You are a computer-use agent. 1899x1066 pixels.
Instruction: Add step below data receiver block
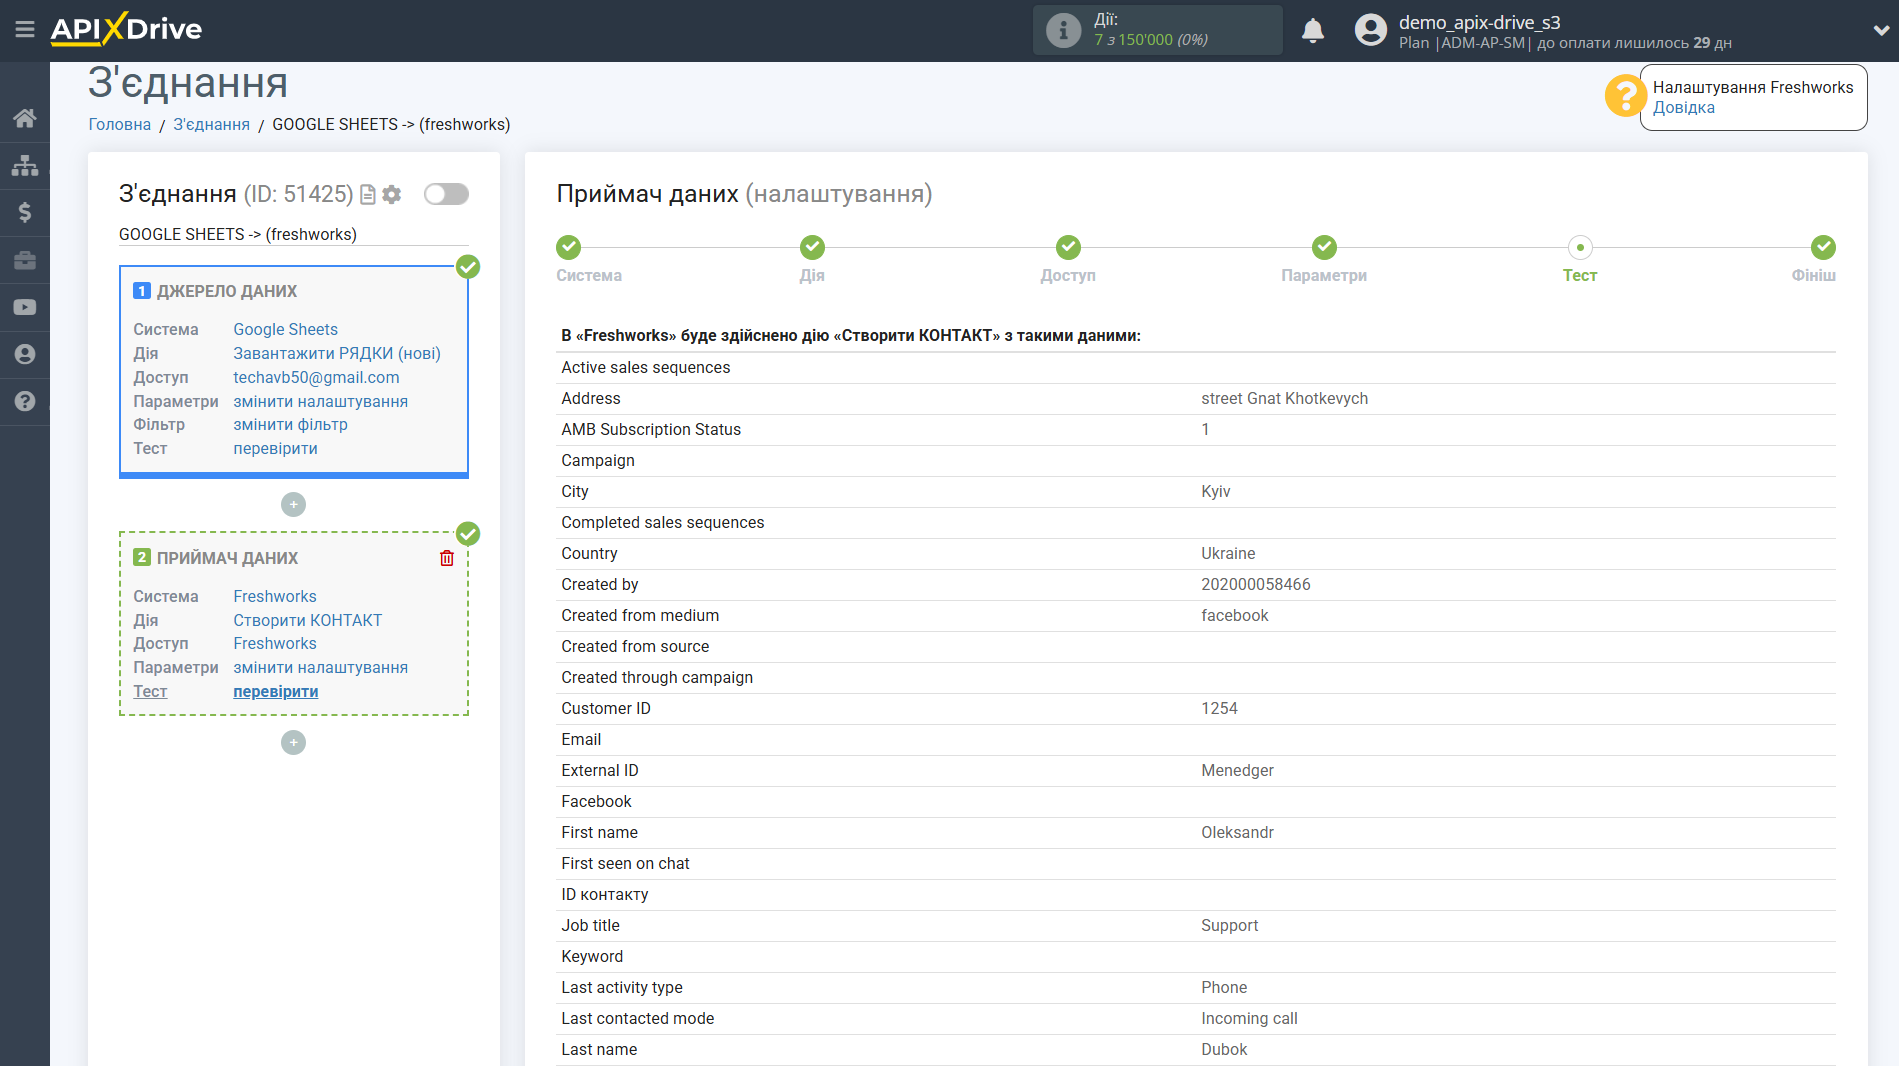tap(293, 742)
